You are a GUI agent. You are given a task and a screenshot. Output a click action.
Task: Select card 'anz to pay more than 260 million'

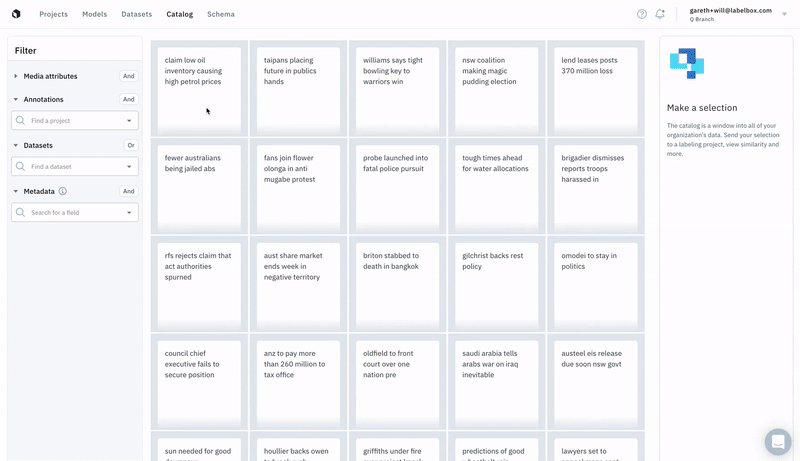tap(298, 382)
